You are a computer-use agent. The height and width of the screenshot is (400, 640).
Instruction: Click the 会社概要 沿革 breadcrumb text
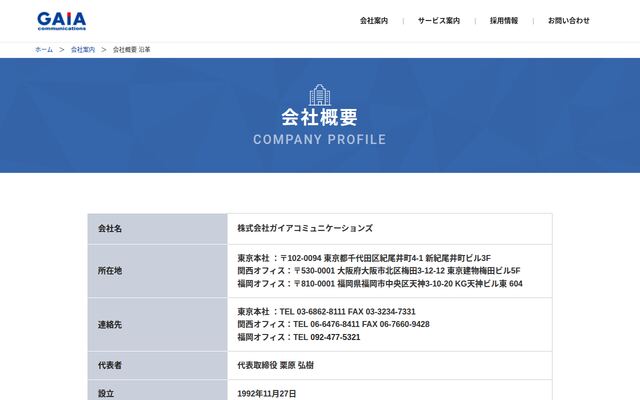(131, 49)
